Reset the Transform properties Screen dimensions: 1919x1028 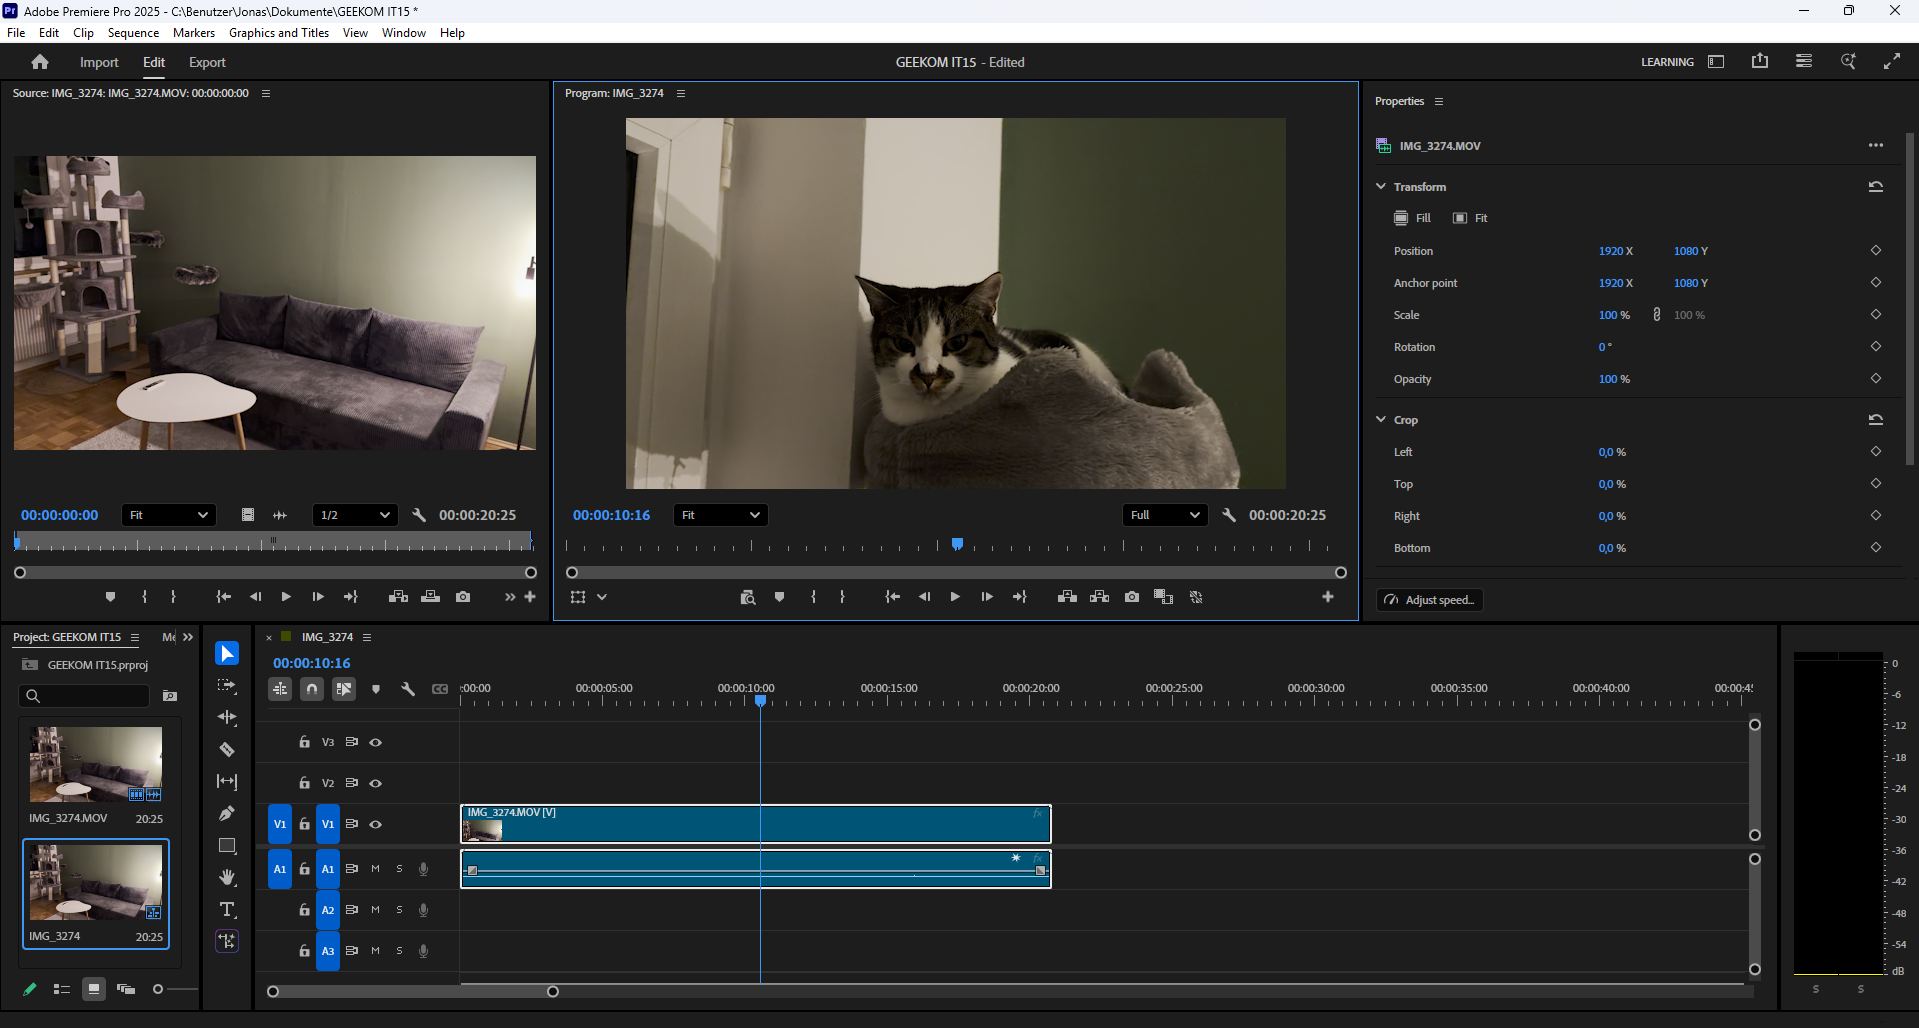(1875, 187)
